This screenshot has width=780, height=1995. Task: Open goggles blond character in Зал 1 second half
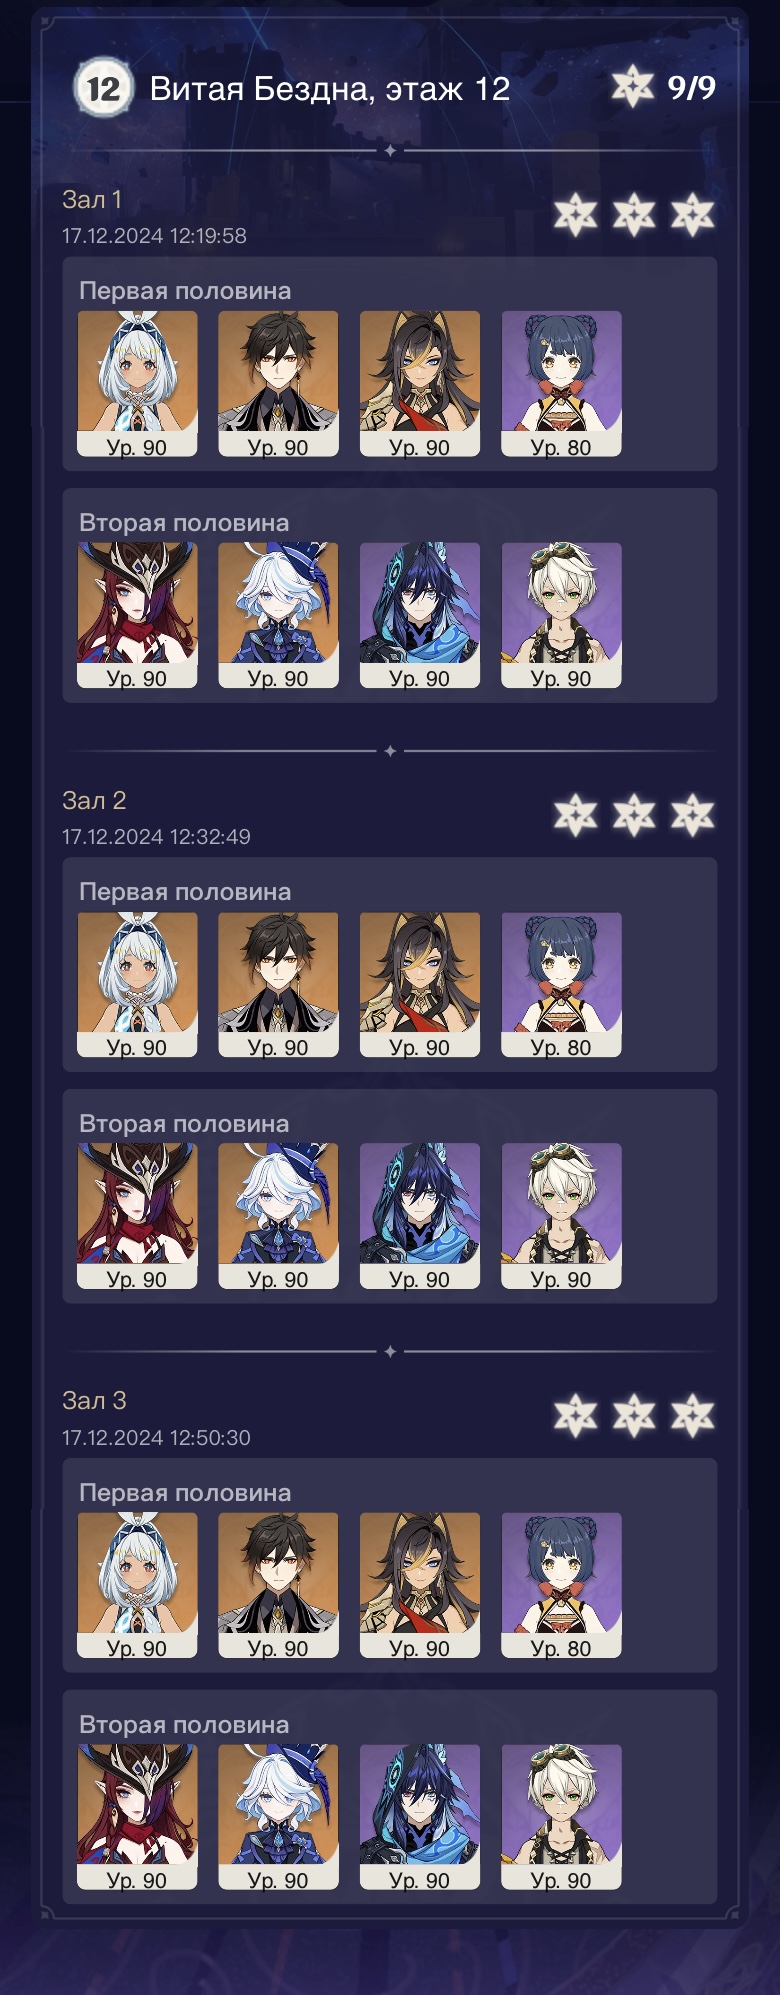561,615
